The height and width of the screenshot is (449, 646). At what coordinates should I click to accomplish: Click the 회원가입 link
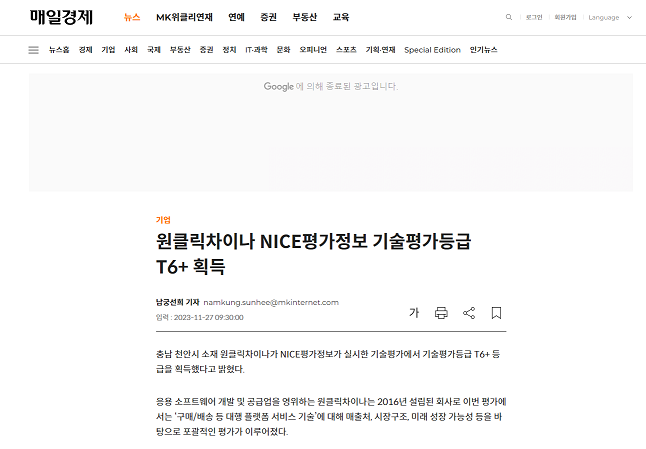point(565,17)
